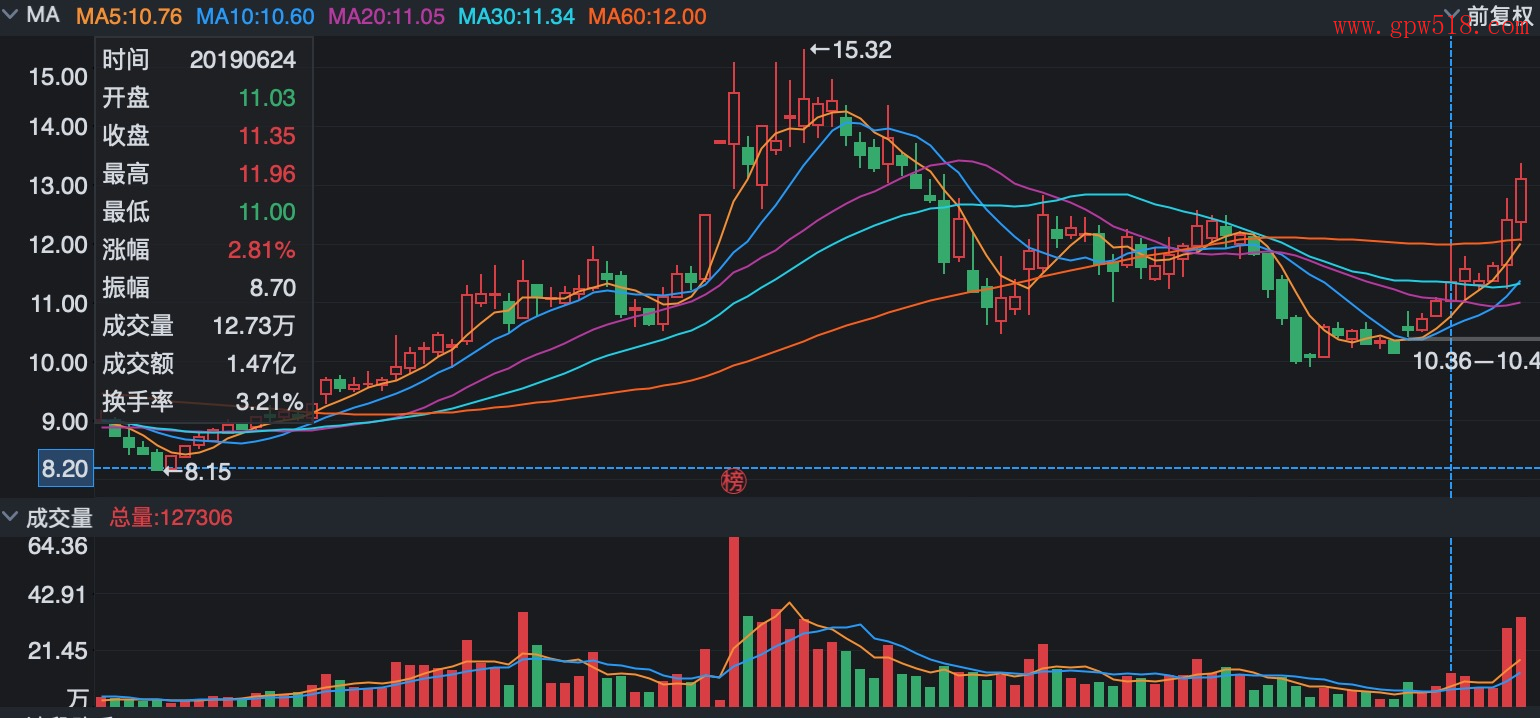Click the tallest red volume bar

click(734, 620)
